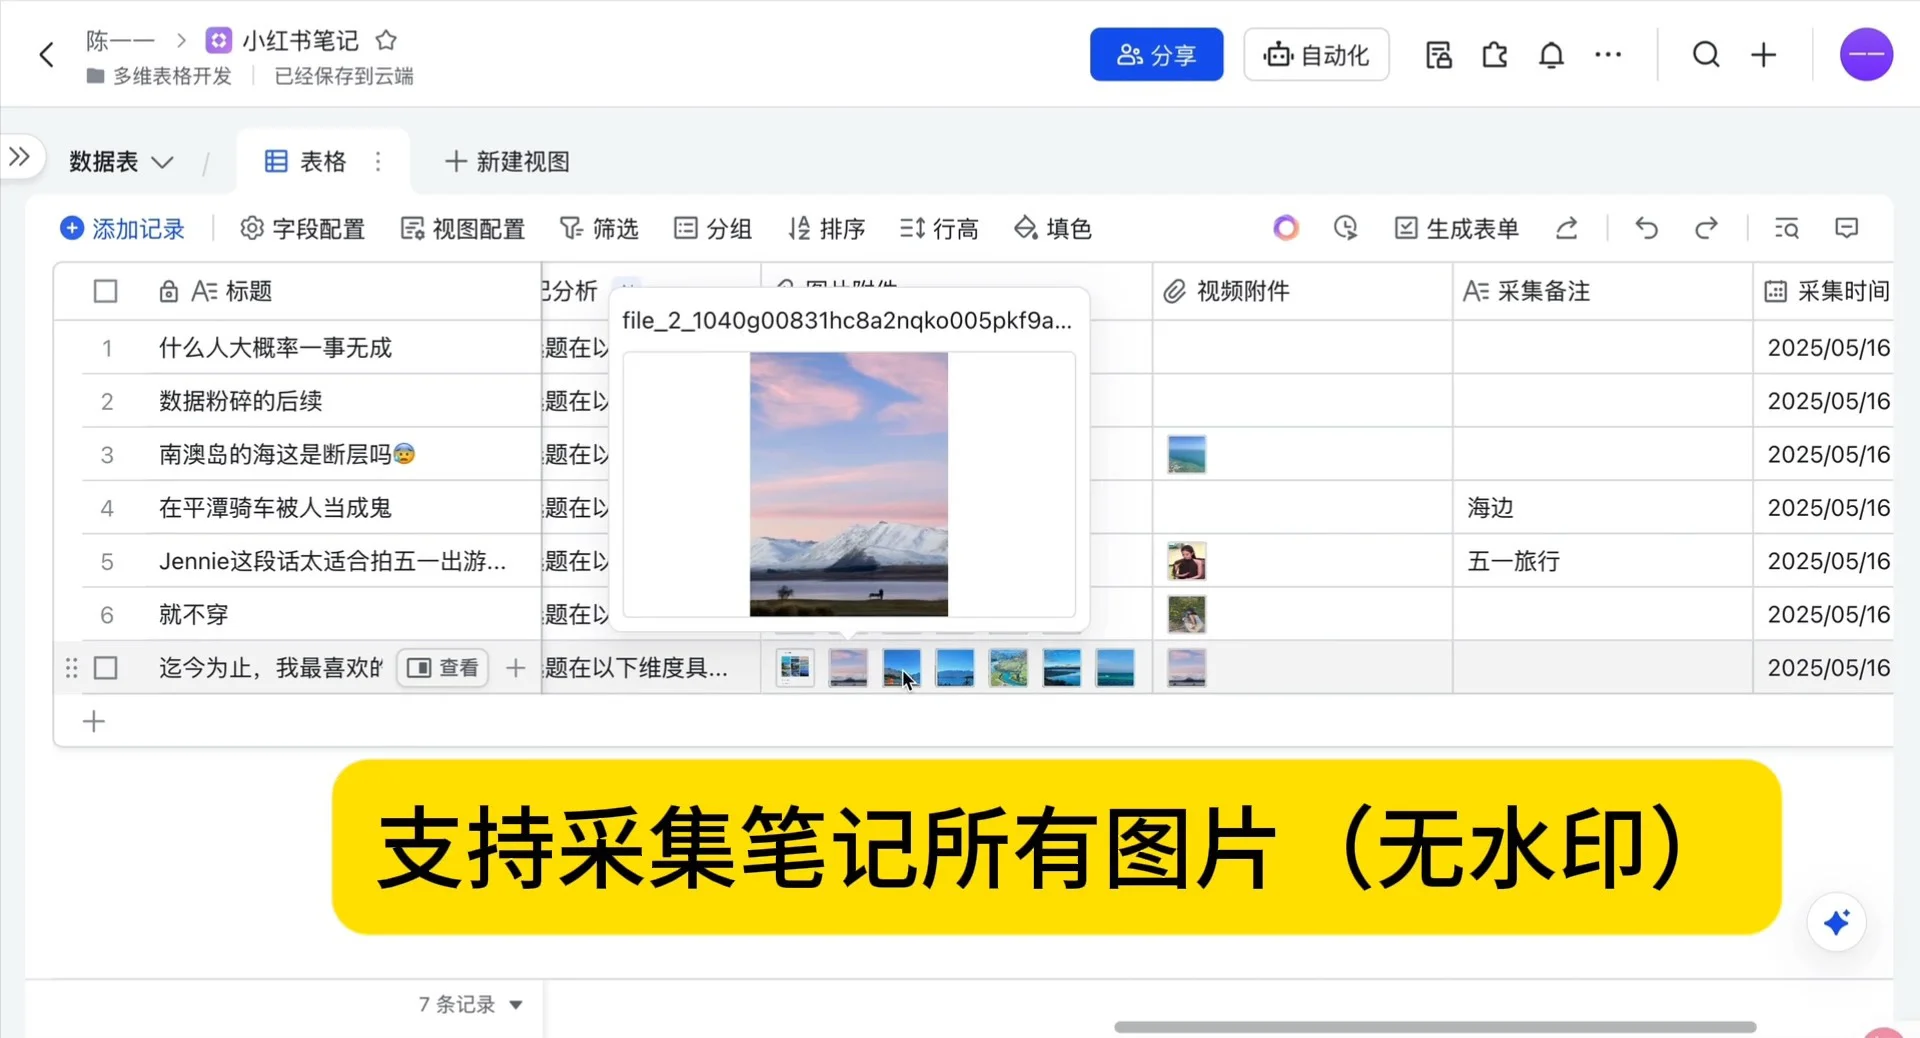Open the 7 条记录 record count dropdown

(x=470, y=1005)
